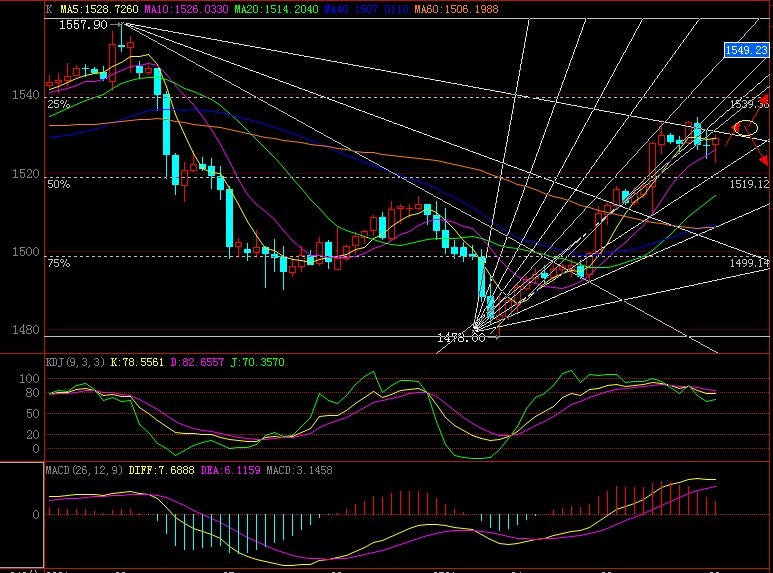Click the blue 1549.23 price tag
The height and width of the screenshot is (573, 773).
click(747, 49)
